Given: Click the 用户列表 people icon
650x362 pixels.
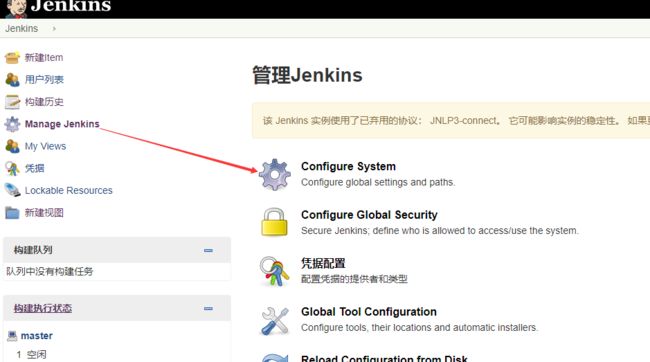Looking at the screenshot, I should 12,80.
